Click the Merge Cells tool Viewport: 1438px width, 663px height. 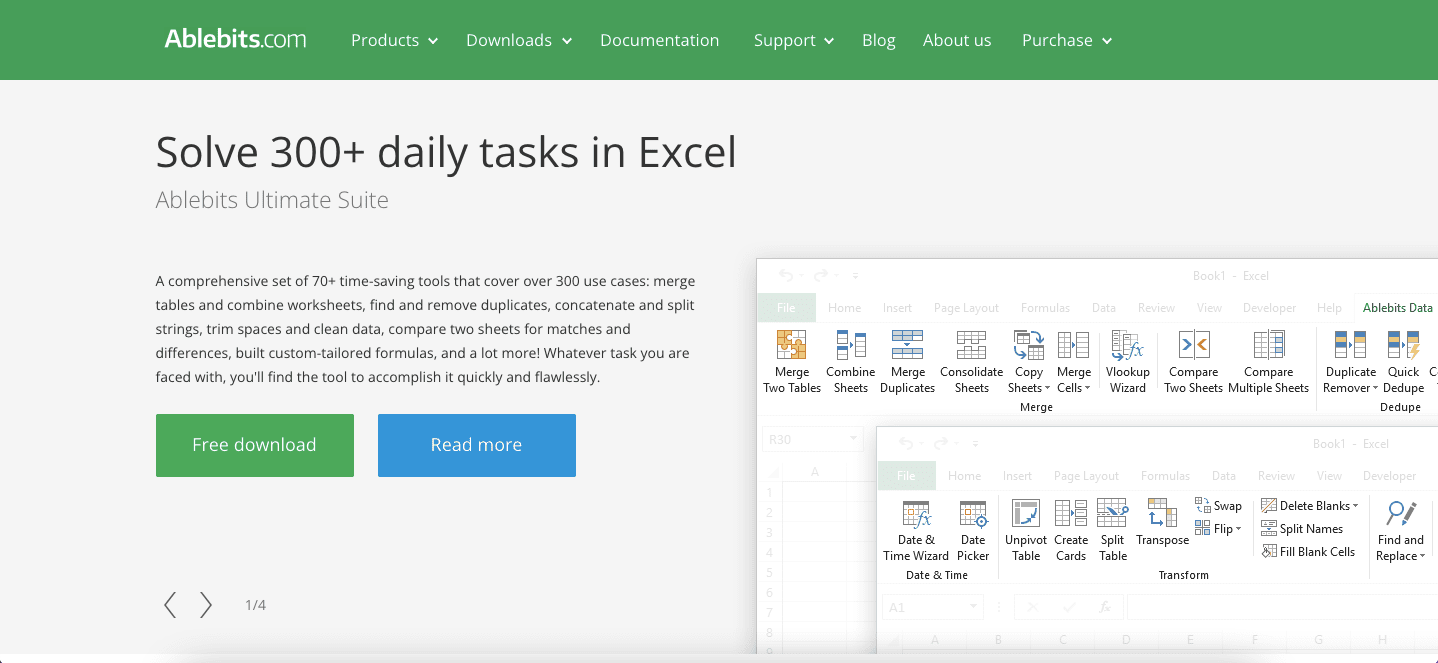click(1074, 362)
